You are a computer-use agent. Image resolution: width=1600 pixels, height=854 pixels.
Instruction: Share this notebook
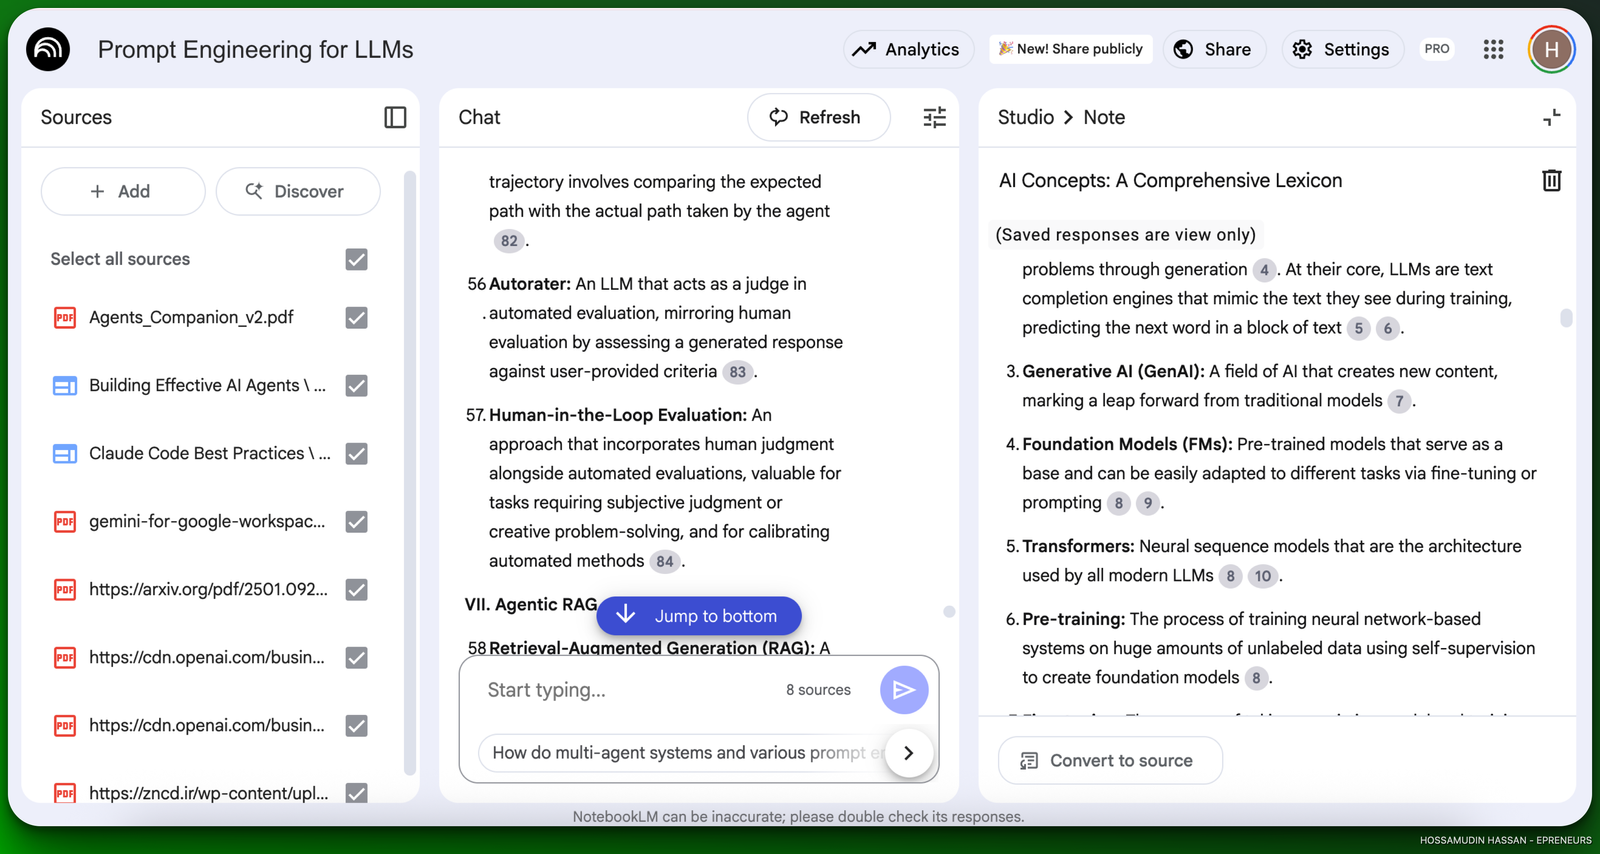tap(1213, 49)
